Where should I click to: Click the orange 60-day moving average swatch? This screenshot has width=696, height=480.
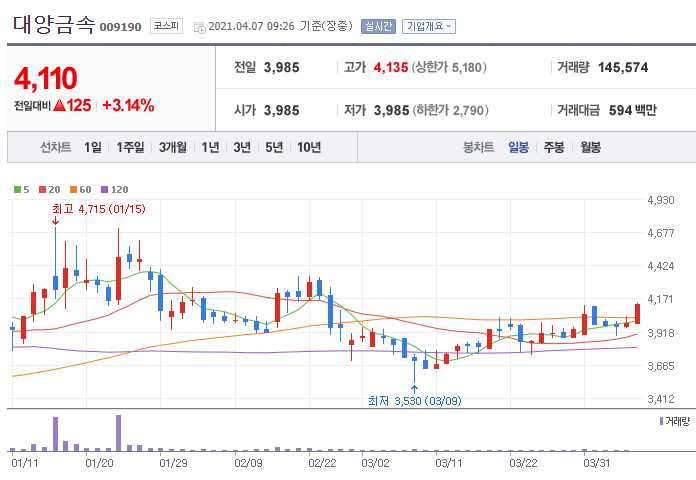tap(74, 190)
